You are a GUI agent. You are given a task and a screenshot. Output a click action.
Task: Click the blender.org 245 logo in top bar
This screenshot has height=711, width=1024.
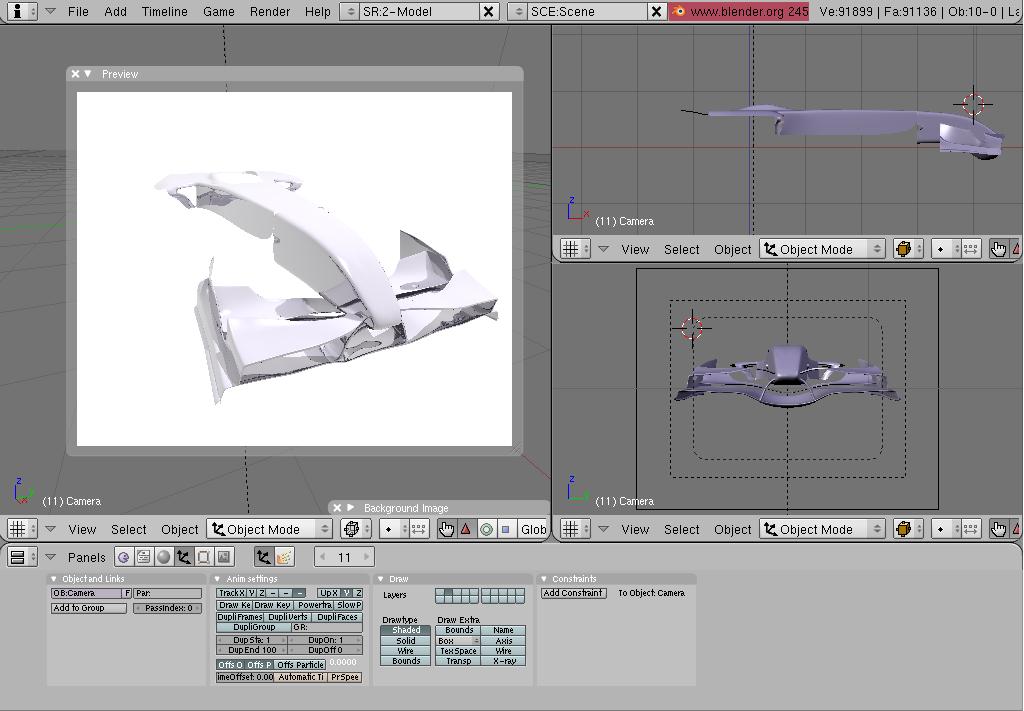pos(739,11)
